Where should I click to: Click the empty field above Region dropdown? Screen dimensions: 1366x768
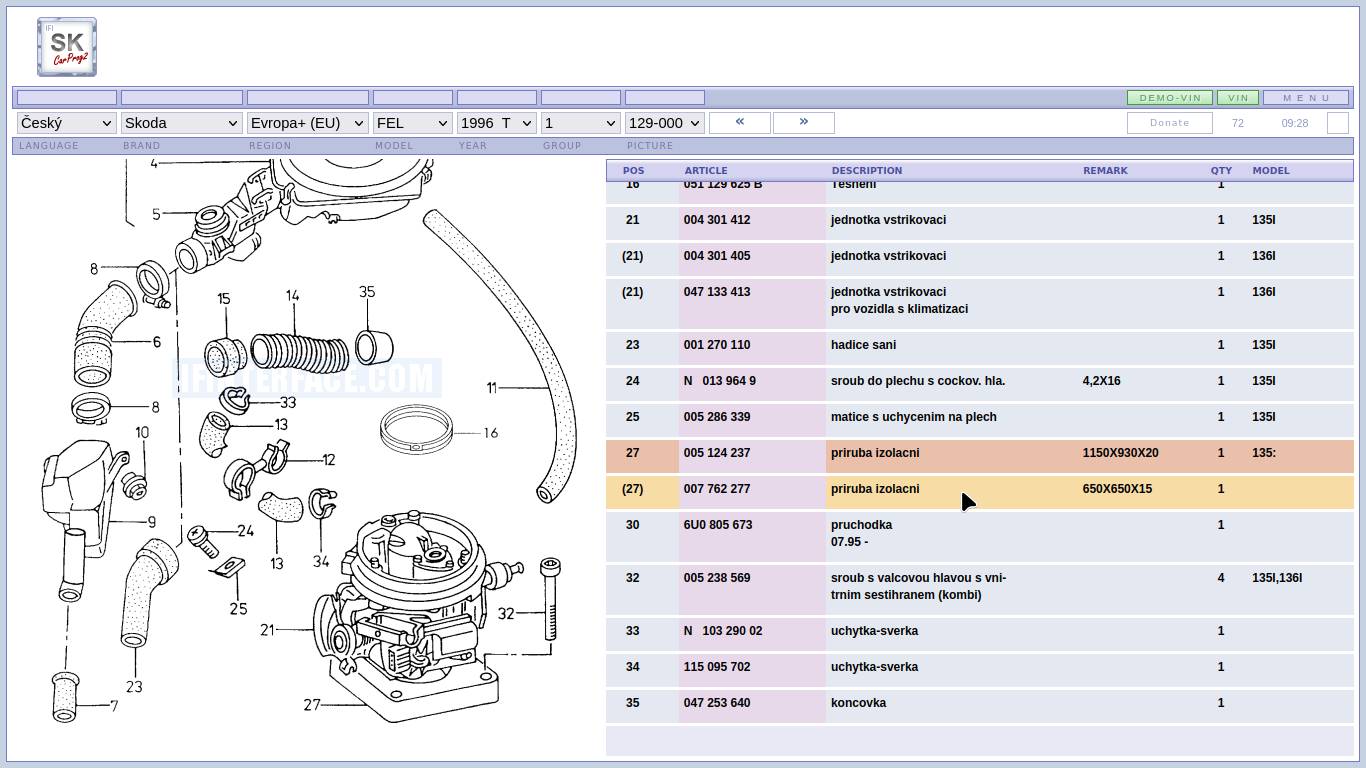pyautogui.click(x=308, y=98)
